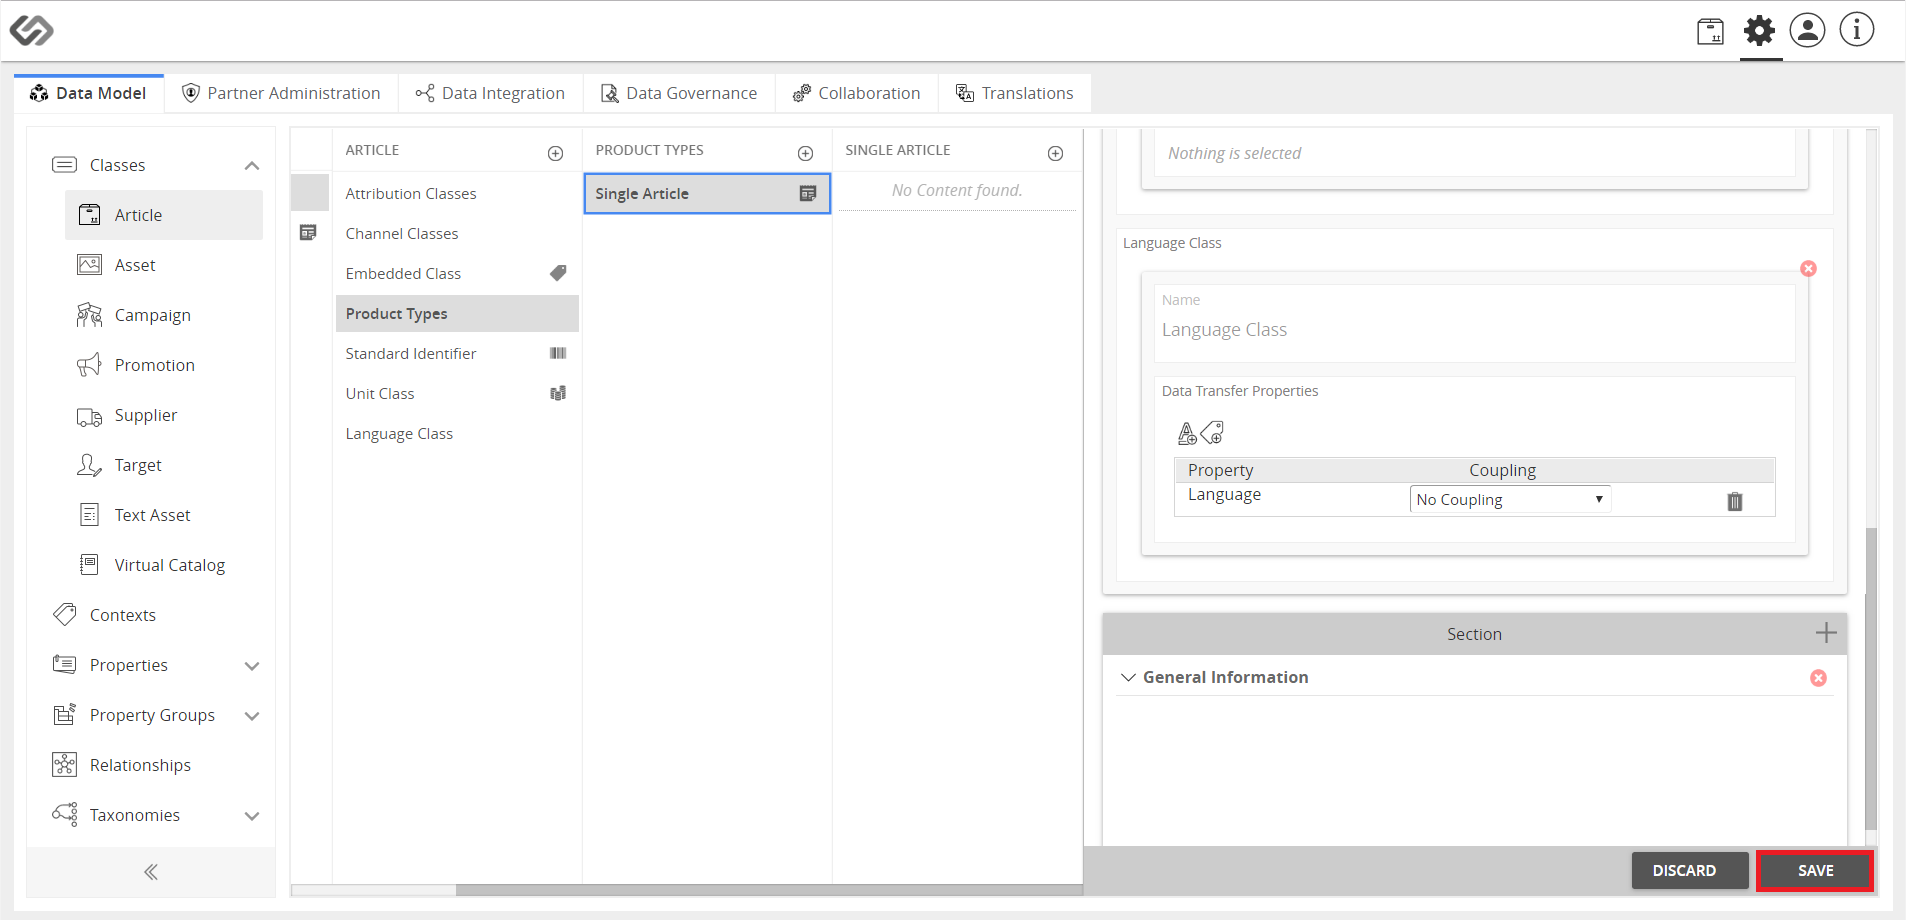This screenshot has height=920, width=1906.
Task: Select the Text Asset class icon
Action: pos(89,515)
